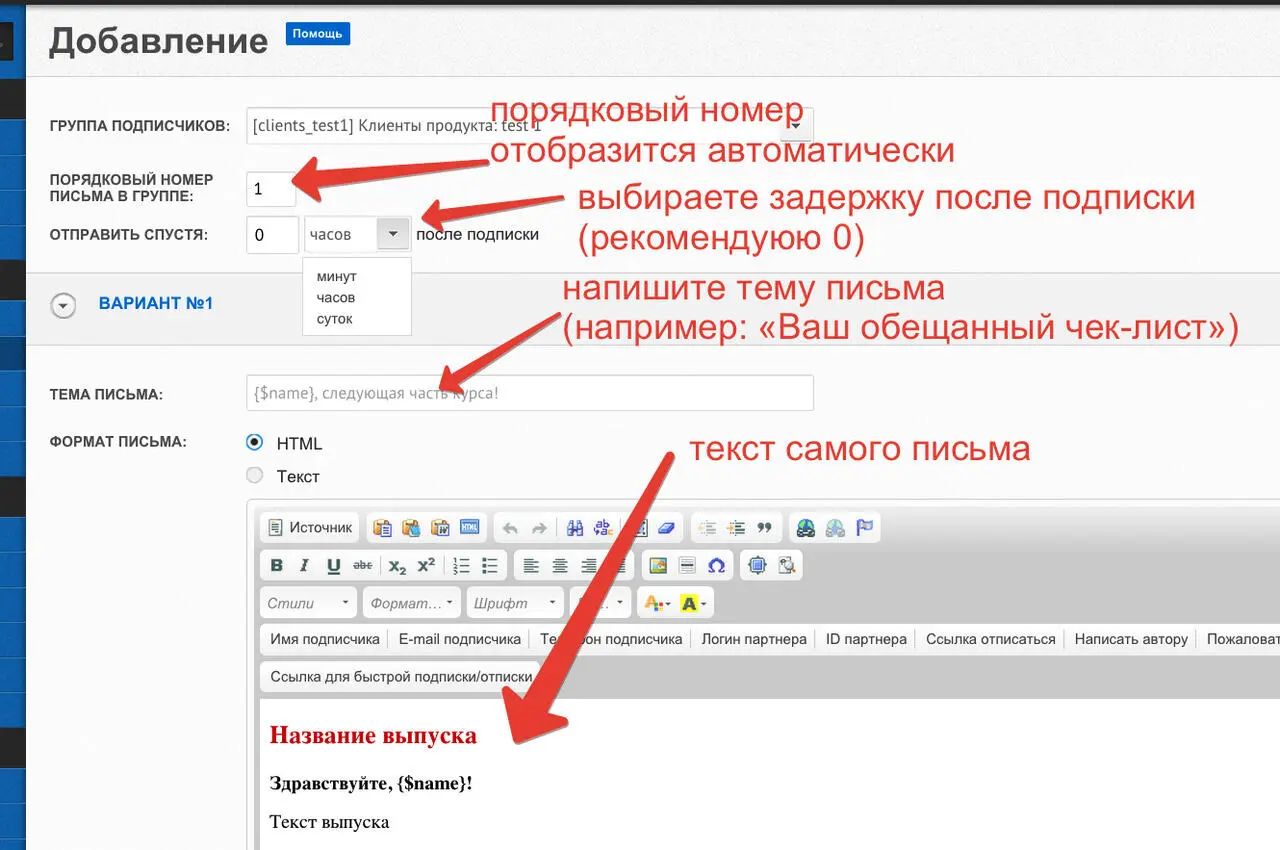Toggle italic formatting
1280x850 pixels.
(x=305, y=566)
